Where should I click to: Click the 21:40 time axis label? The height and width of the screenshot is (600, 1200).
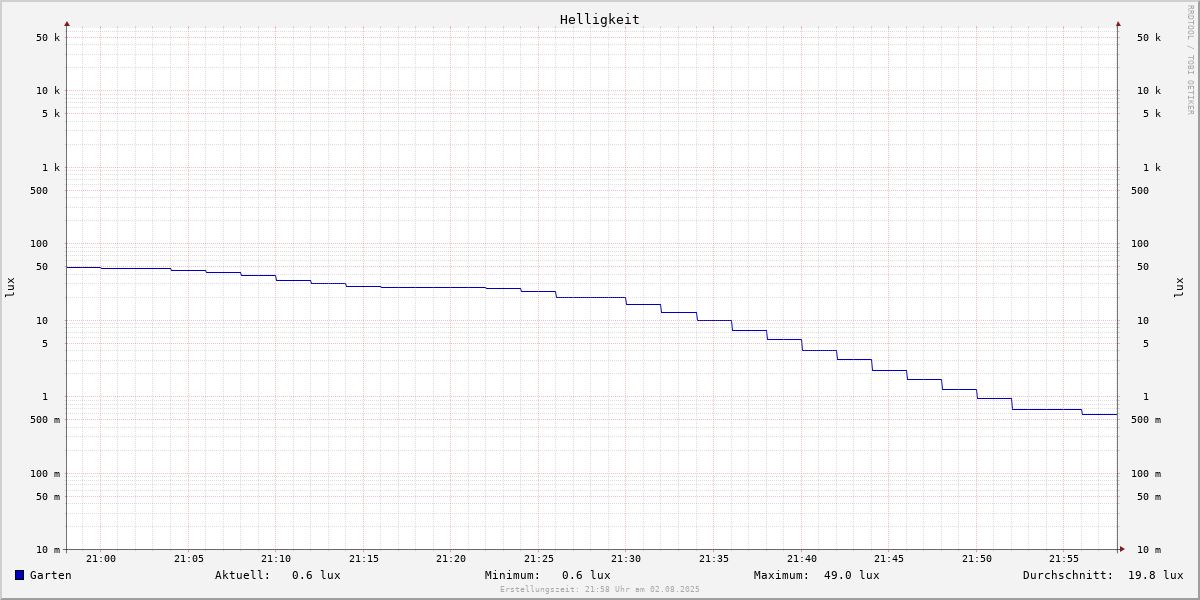(x=802, y=559)
